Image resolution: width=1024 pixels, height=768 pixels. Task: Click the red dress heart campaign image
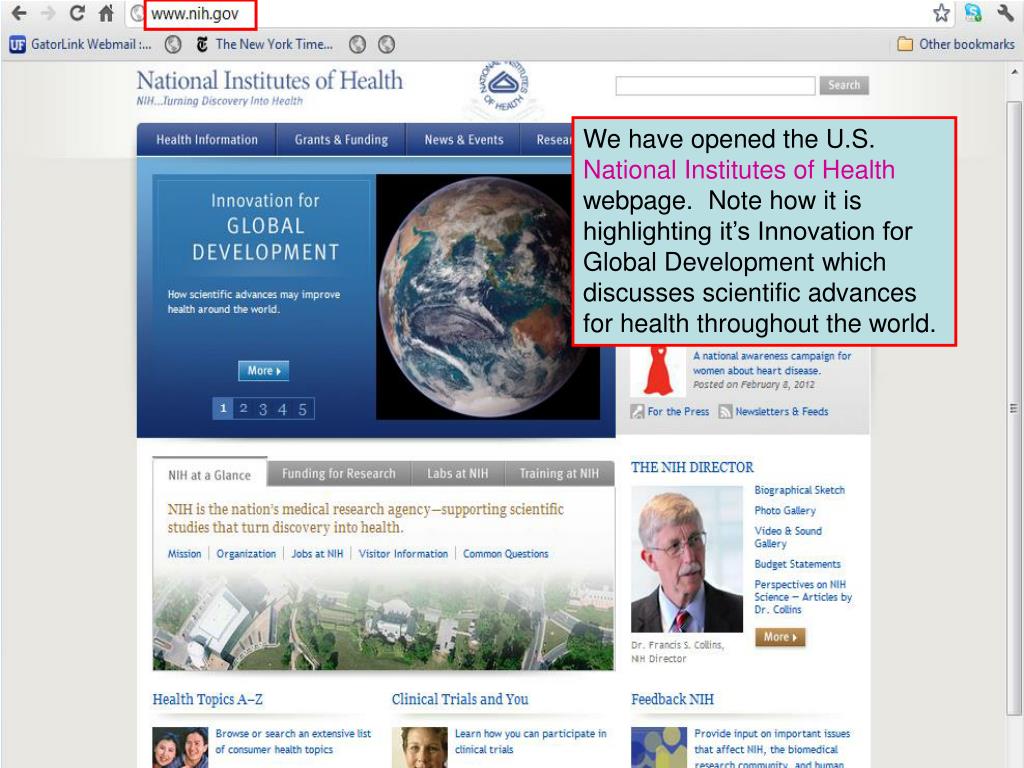658,370
